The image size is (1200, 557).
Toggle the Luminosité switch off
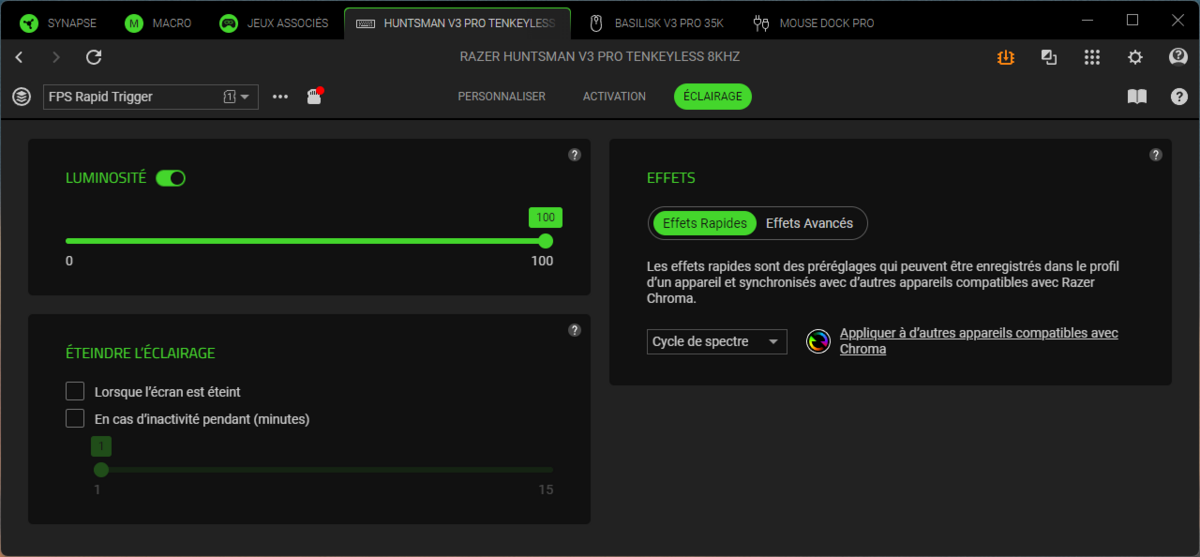pyautogui.click(x=171, y=178)
